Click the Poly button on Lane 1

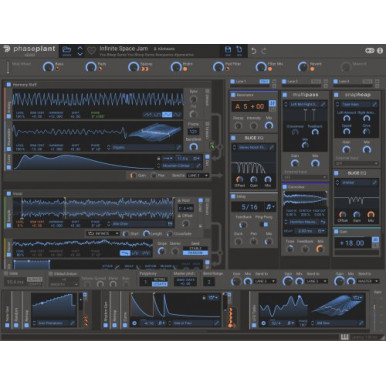tap(264, 81)
